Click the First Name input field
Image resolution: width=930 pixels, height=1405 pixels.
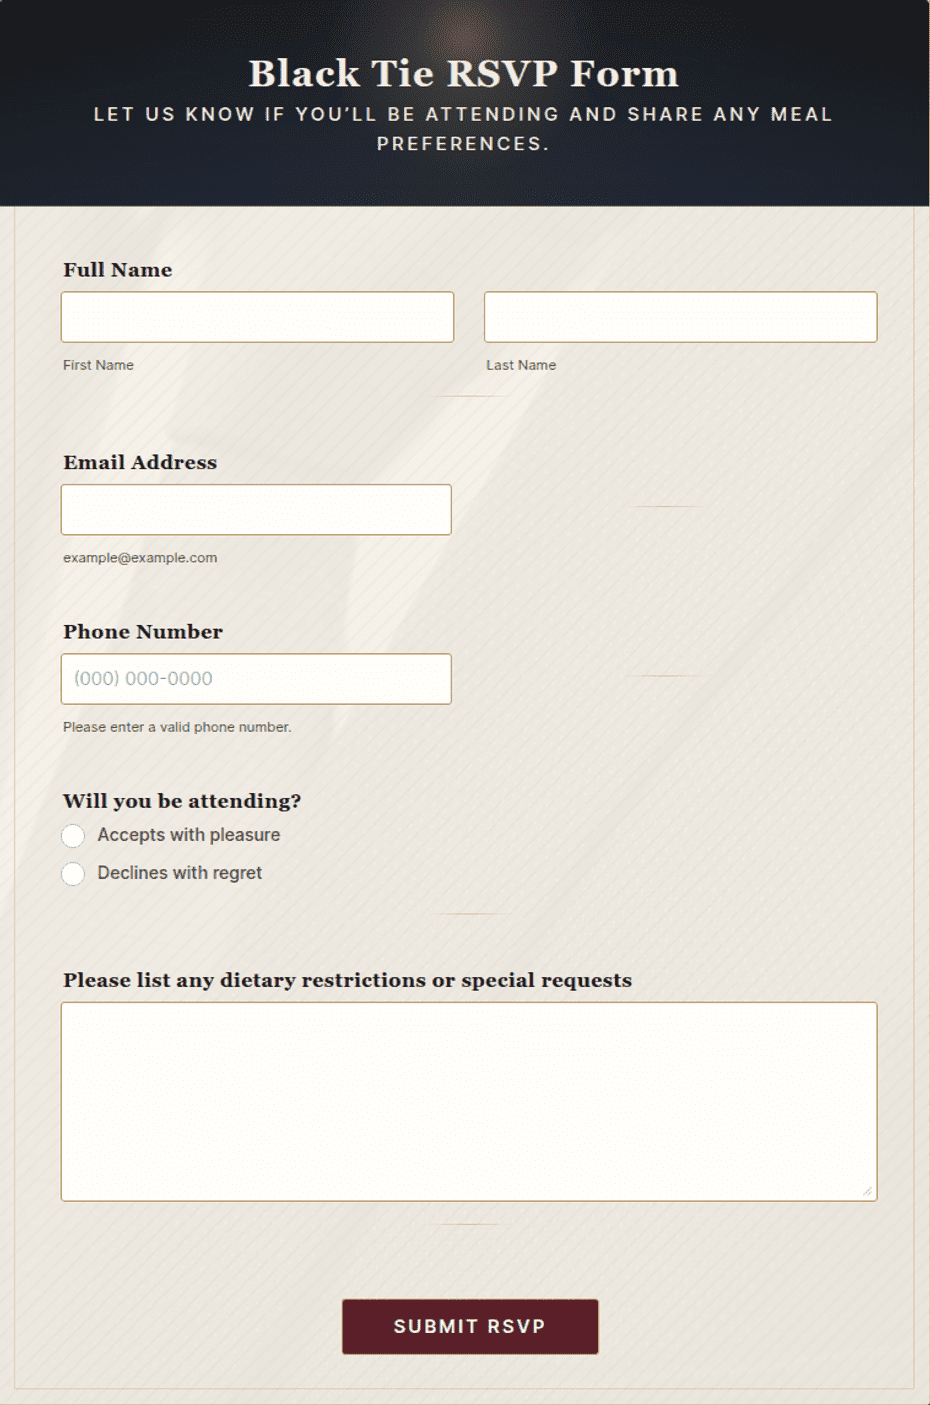pyautogui.click(x=257, y=317)
